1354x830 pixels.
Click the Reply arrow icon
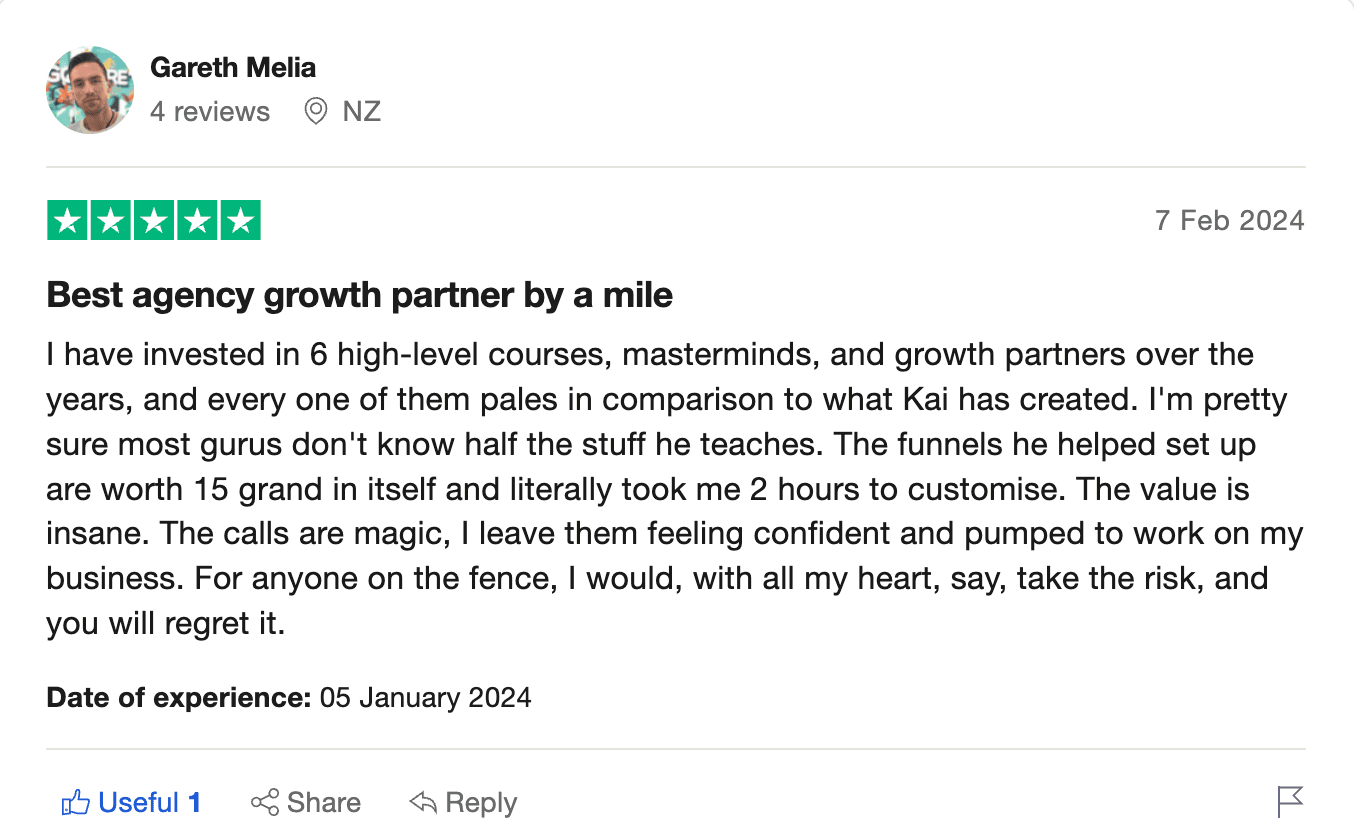click(423, 802)
